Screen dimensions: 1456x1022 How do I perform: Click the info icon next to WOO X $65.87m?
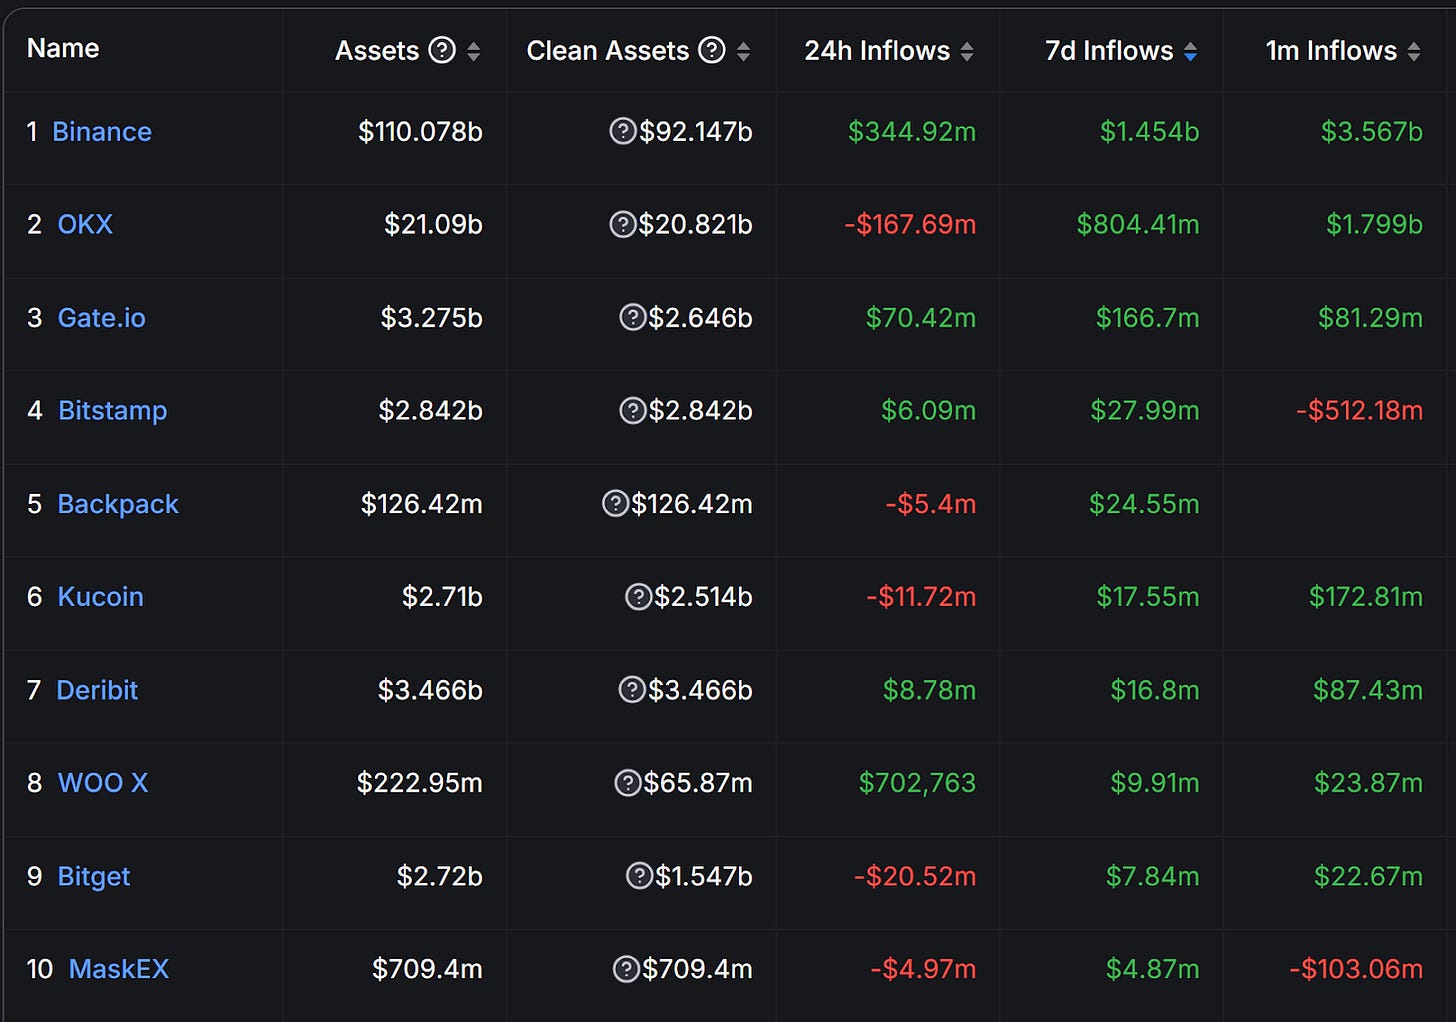tap(627, 782)
